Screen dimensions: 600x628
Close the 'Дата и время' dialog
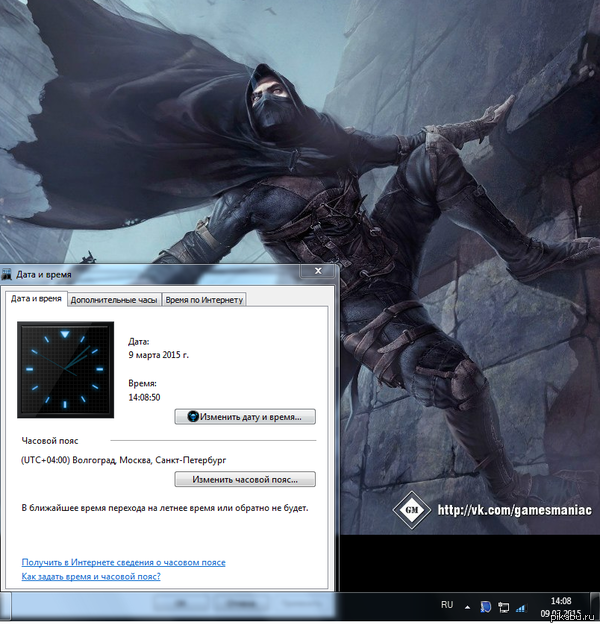318,271
